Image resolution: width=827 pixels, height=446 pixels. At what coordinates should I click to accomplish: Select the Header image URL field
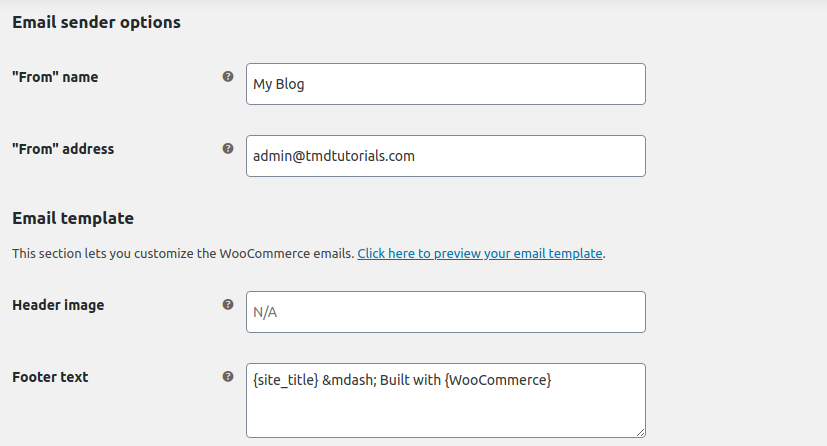(445, 312)
